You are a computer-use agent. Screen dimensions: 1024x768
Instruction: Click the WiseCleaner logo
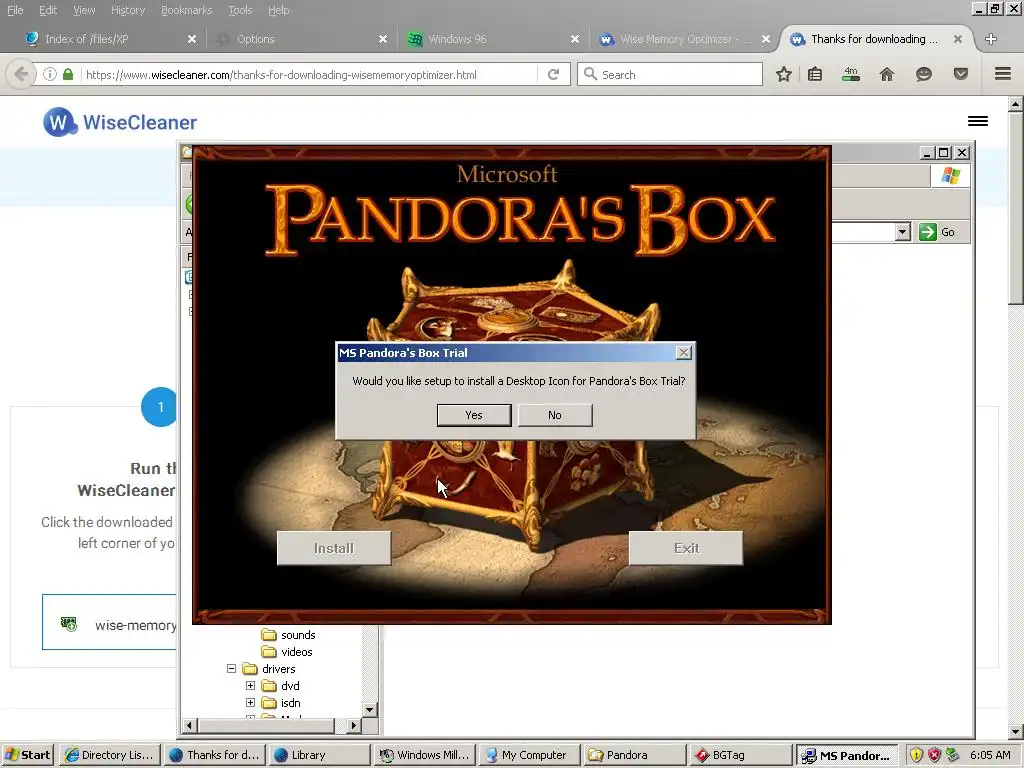[x=120, y=122]
